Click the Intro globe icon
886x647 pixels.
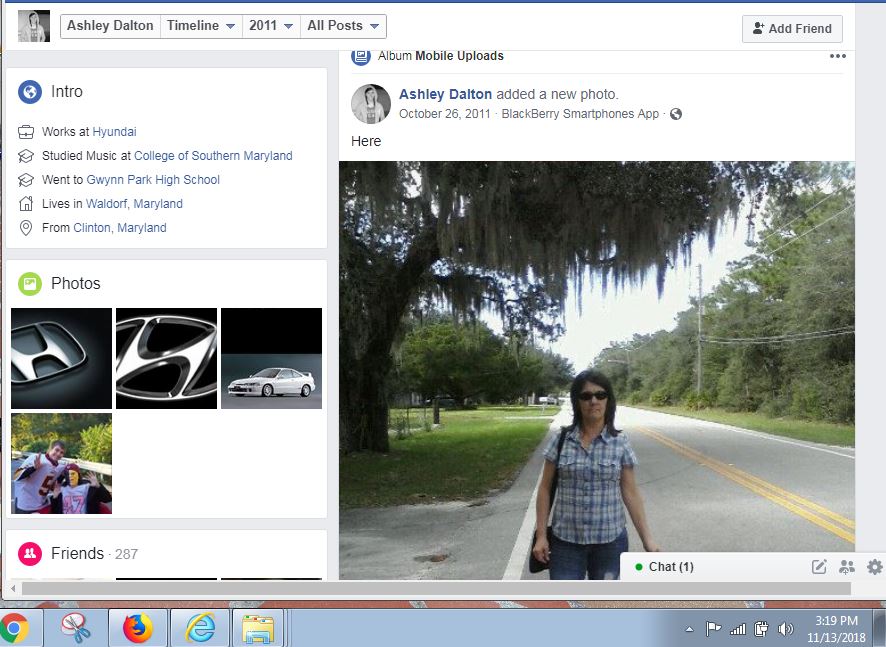click(30, 92)
